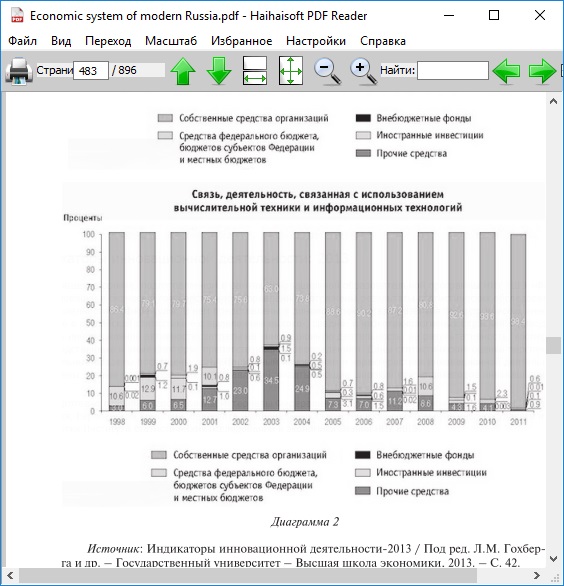Find previous match with green left arrow
The width and height of the screenshot is (564, 586).
[x=506, y=71]
